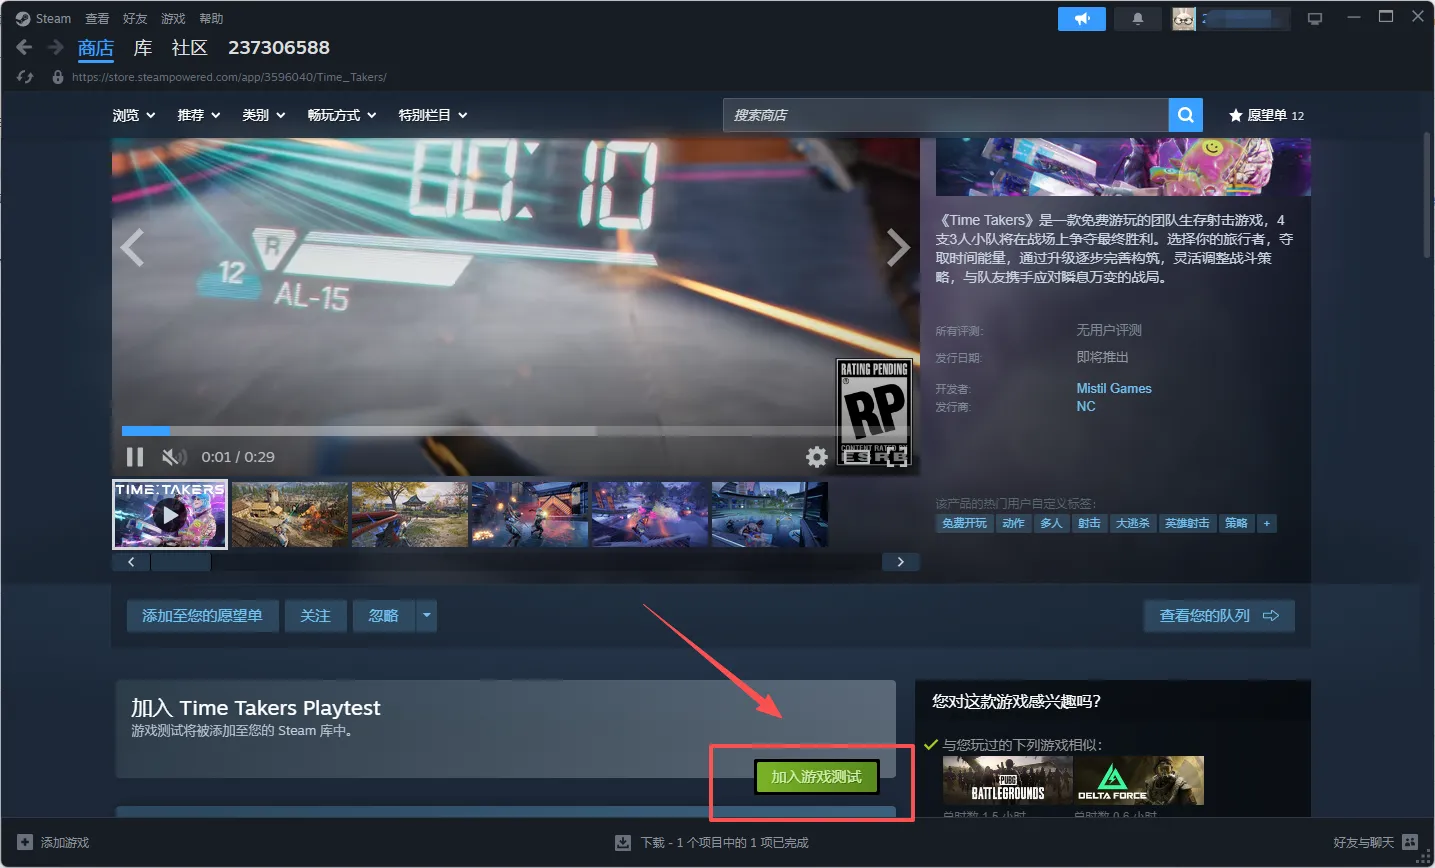The image size is (1435, 868).
Task: Open the 帮助 menu
Action: point(211,18)
